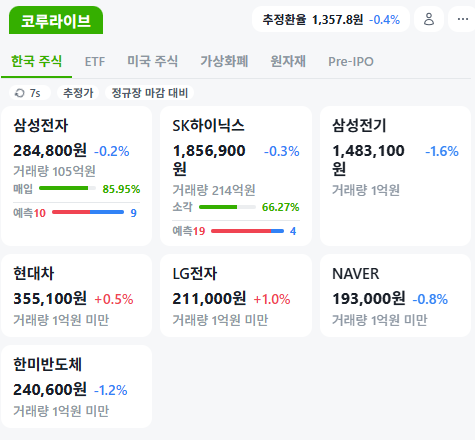Switch to the 미국 주식 tab

click(x=152, y=62)
